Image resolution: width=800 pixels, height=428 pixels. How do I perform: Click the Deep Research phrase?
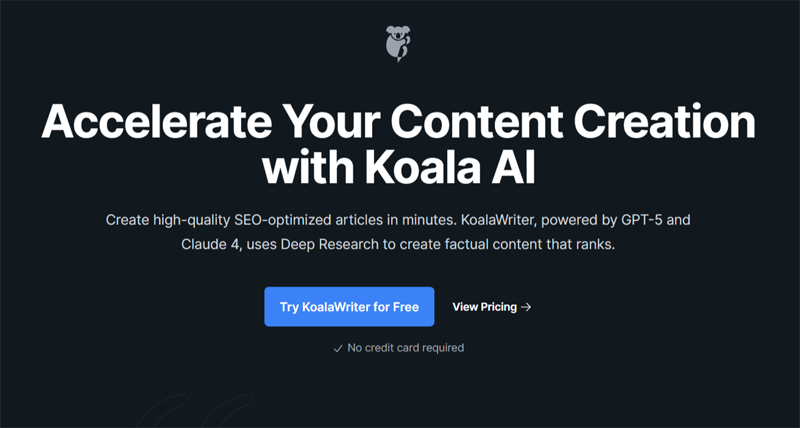coord(330,244)
